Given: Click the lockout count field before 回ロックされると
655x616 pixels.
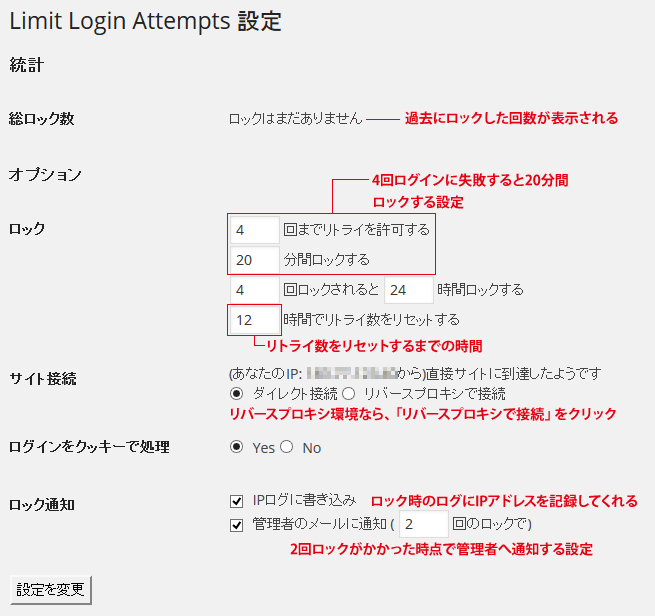Looking at the screenshot, I should pos(254,290).
